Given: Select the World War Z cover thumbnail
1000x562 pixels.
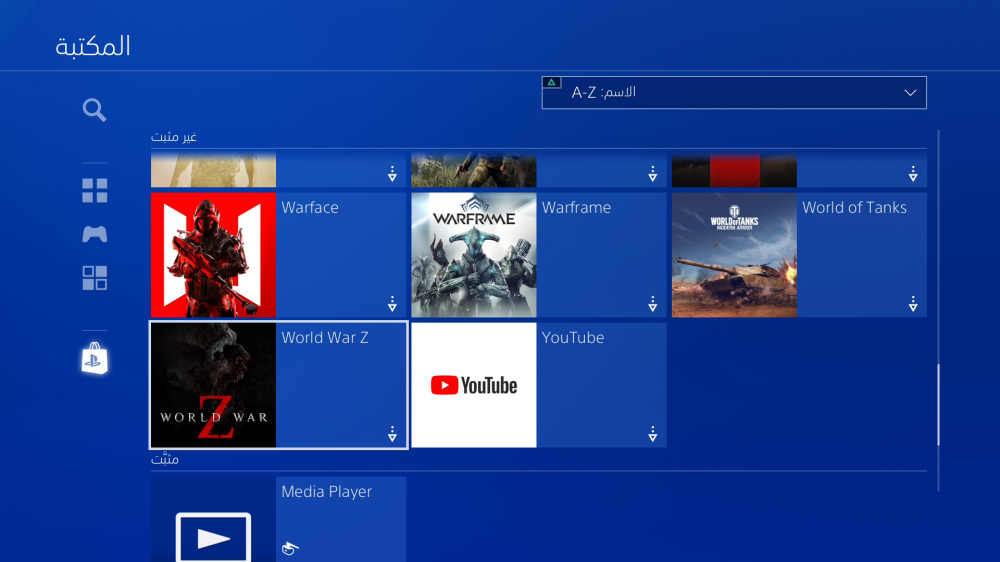Looking at the screenshot, I should (x=213, y=385).
